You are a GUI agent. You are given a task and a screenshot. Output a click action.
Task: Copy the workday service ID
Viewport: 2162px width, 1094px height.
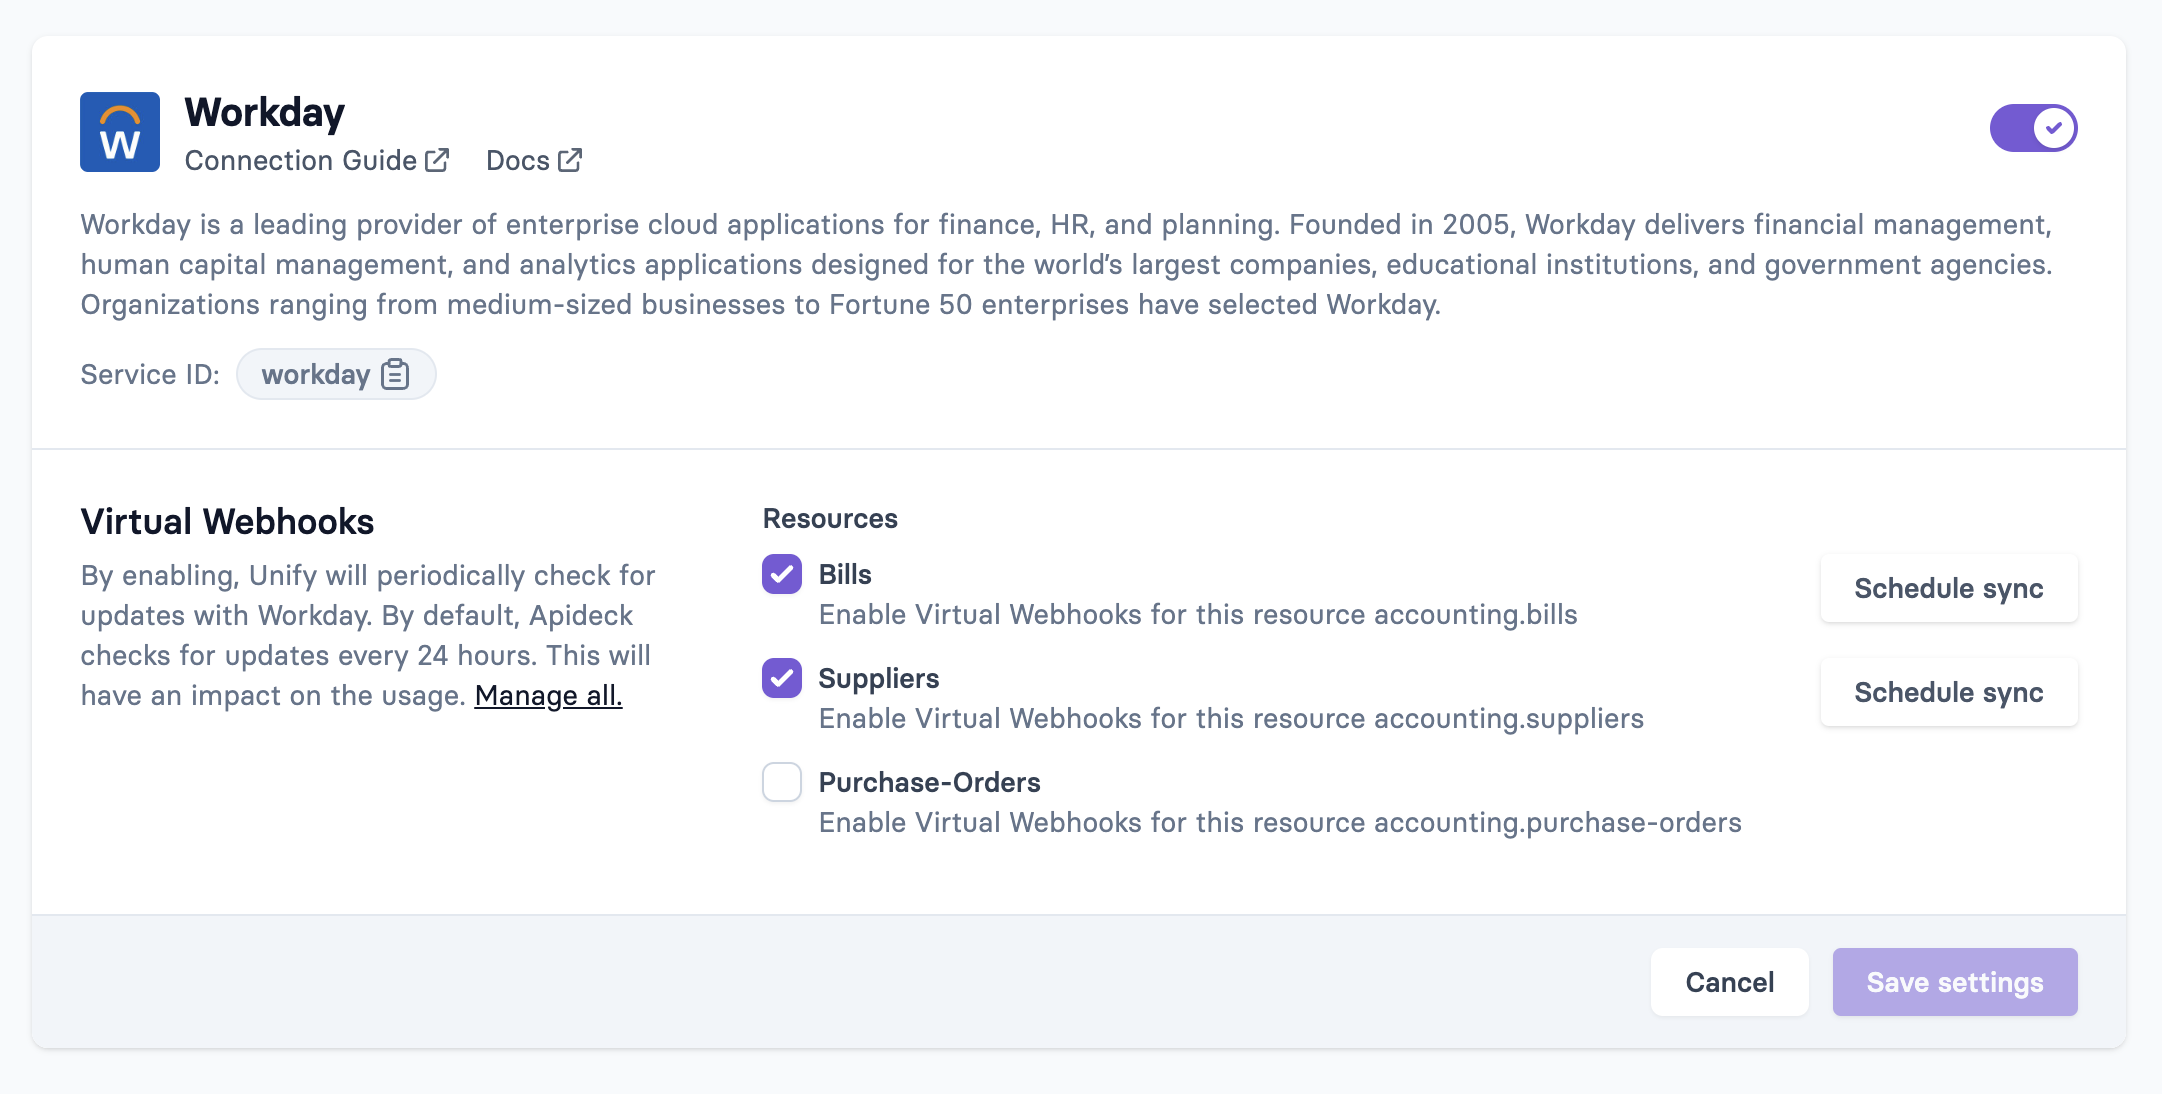396,374
